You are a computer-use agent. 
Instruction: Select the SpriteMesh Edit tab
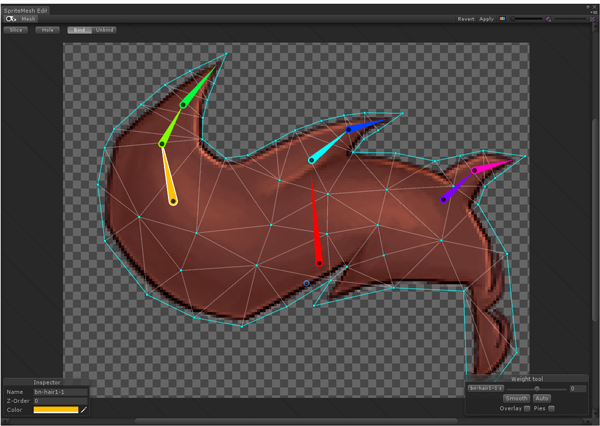click(x=25, y=11)
